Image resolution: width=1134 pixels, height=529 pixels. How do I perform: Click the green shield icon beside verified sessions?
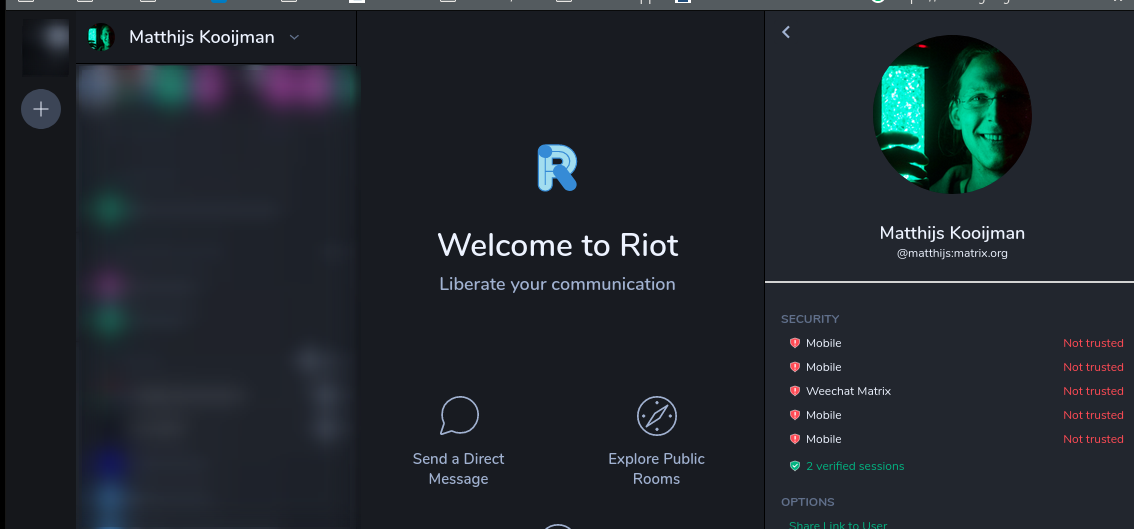tap(795, 466)
